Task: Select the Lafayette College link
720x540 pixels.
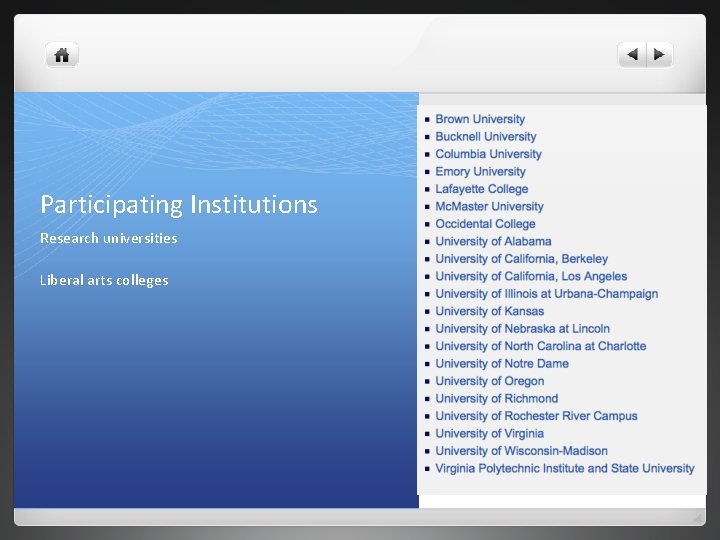Action: 482,189
